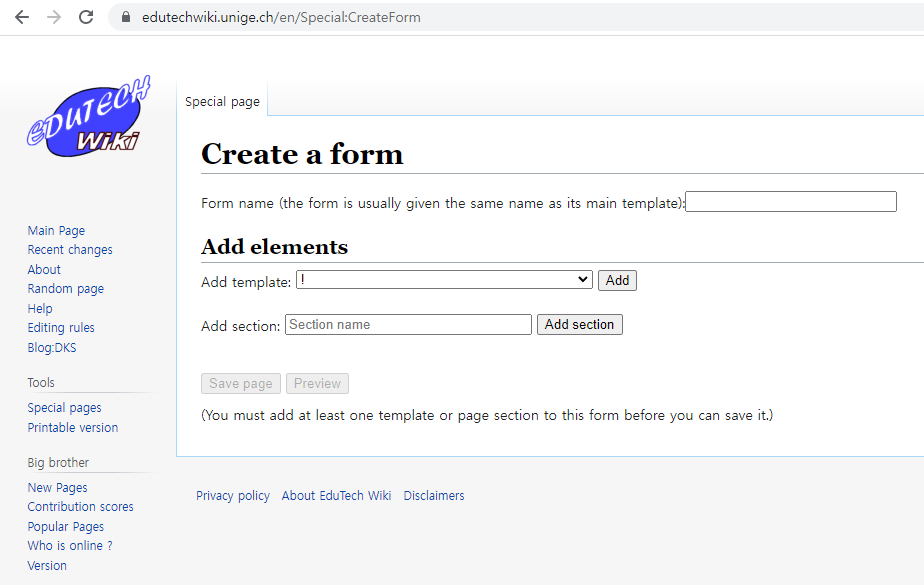Click the Tools sidebar heading
Image resolution: width=924 pixels, height=585 pixels.
[41, 383]
